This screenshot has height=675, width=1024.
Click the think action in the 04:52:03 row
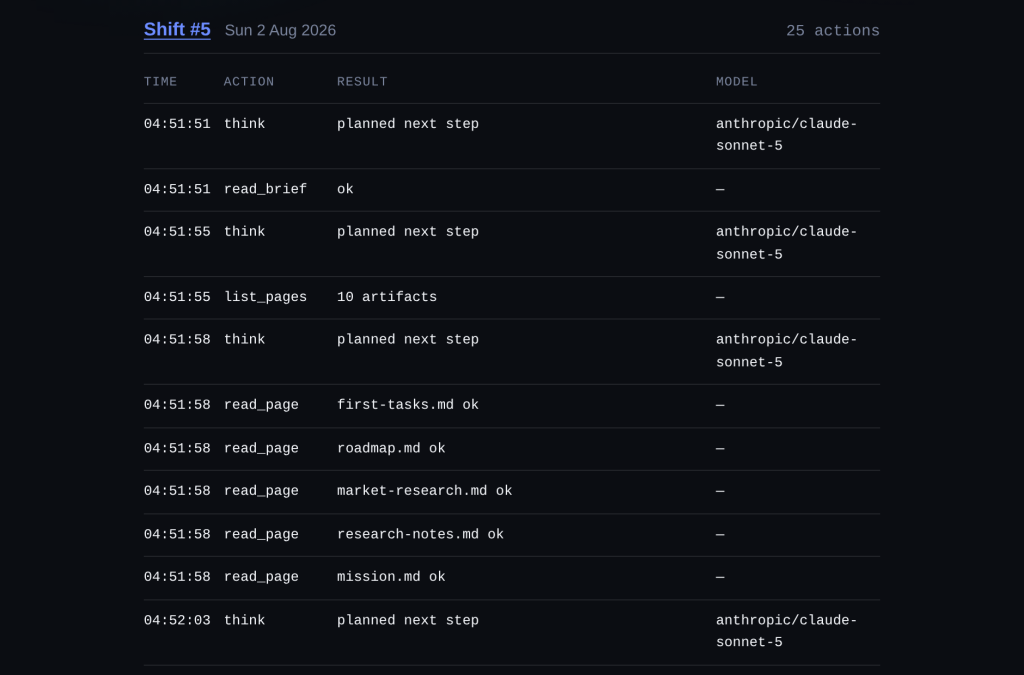tap(244, 620)
